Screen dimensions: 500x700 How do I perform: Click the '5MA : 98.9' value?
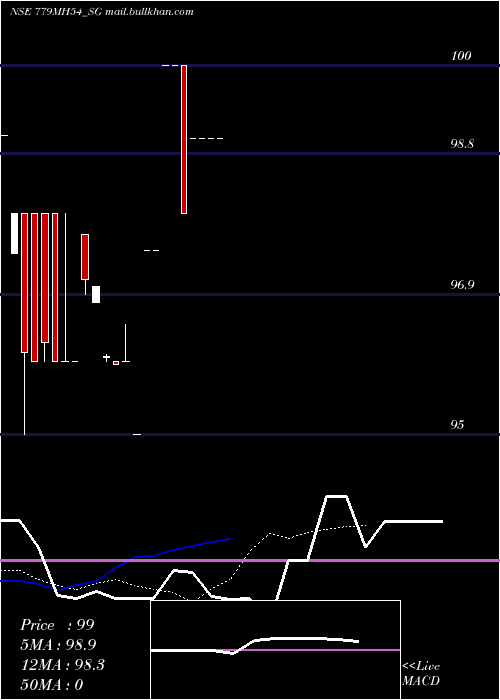click(58, 645)
